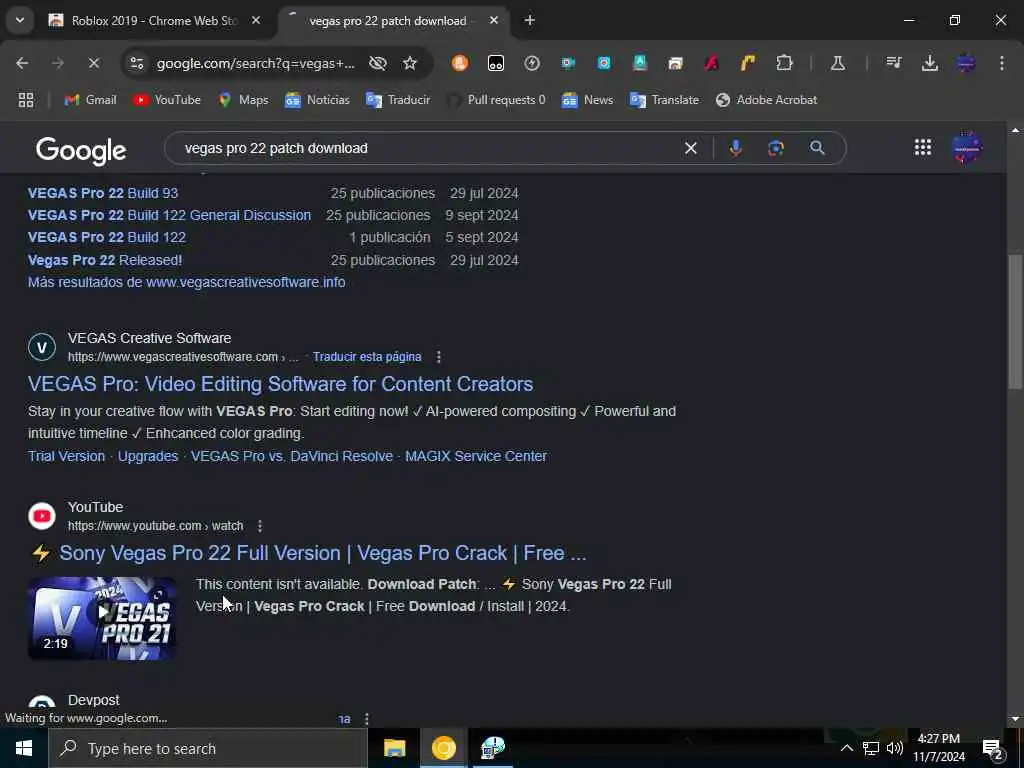
Task: Open VEGAS Pro: Video Editing Software result
Action: pyautogui.click(x=280, y=384)
